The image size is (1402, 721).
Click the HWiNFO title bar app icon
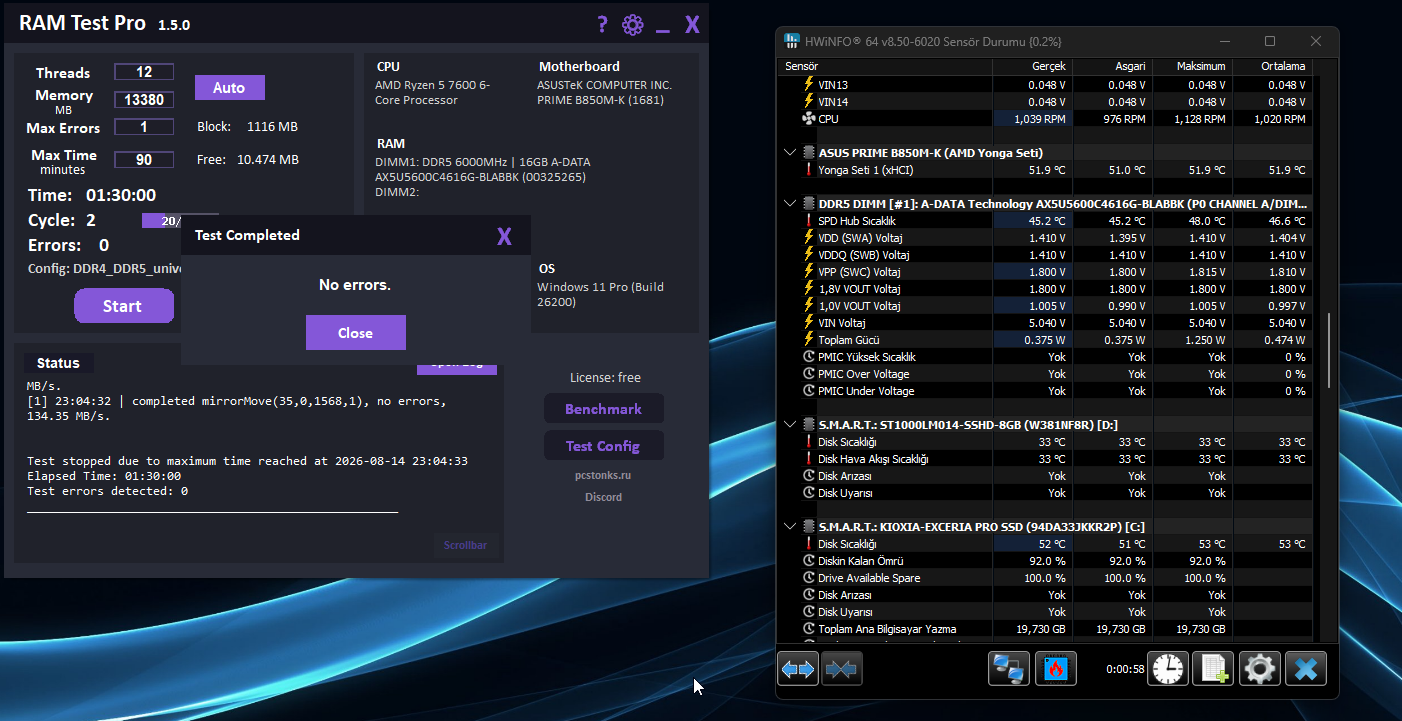pos(792,41)
